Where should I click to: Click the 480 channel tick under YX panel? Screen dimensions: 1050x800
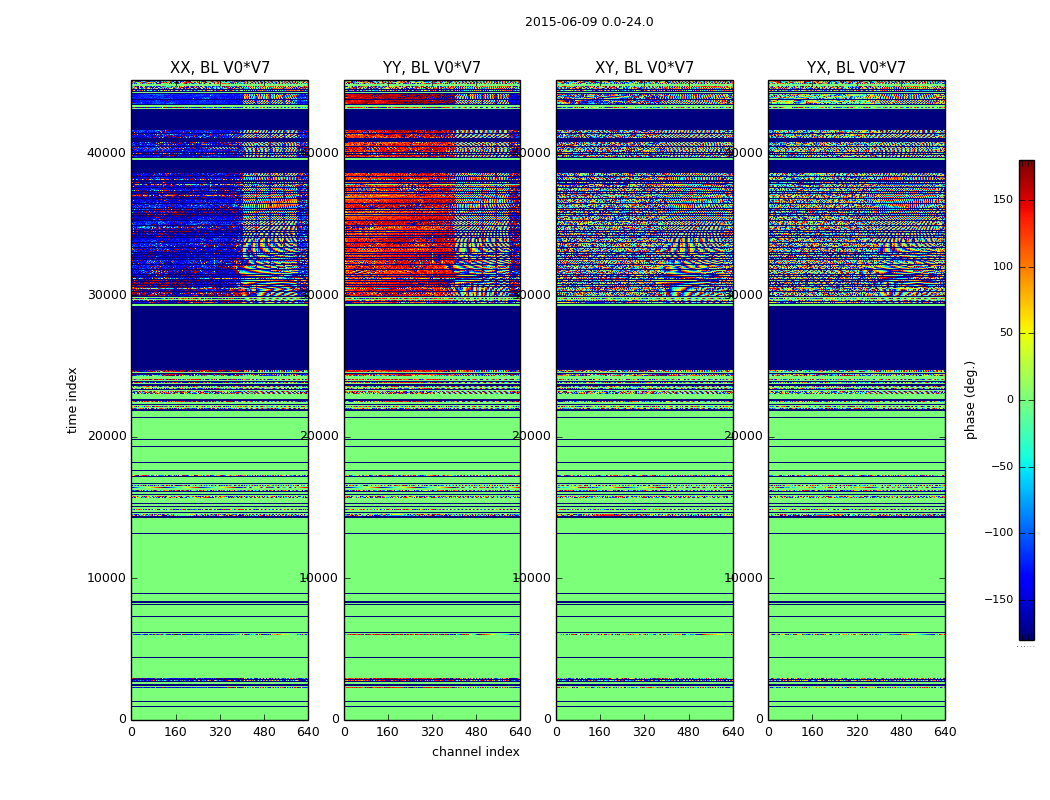point(901,732)
